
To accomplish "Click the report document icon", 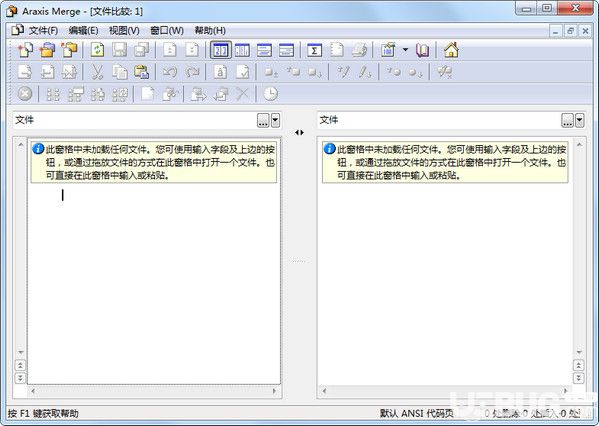I will coord(336,50).
